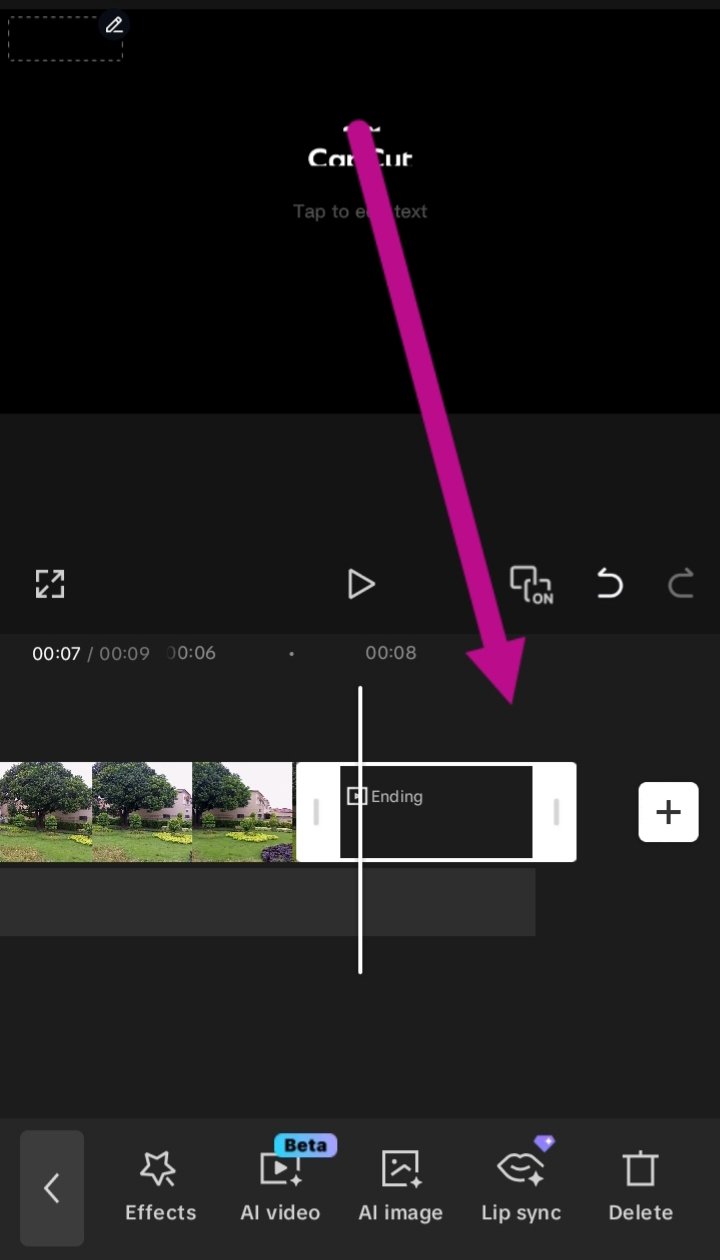The image size is (720, 1260).
Task: Open the AI video feature
Action: point(280,1187)
